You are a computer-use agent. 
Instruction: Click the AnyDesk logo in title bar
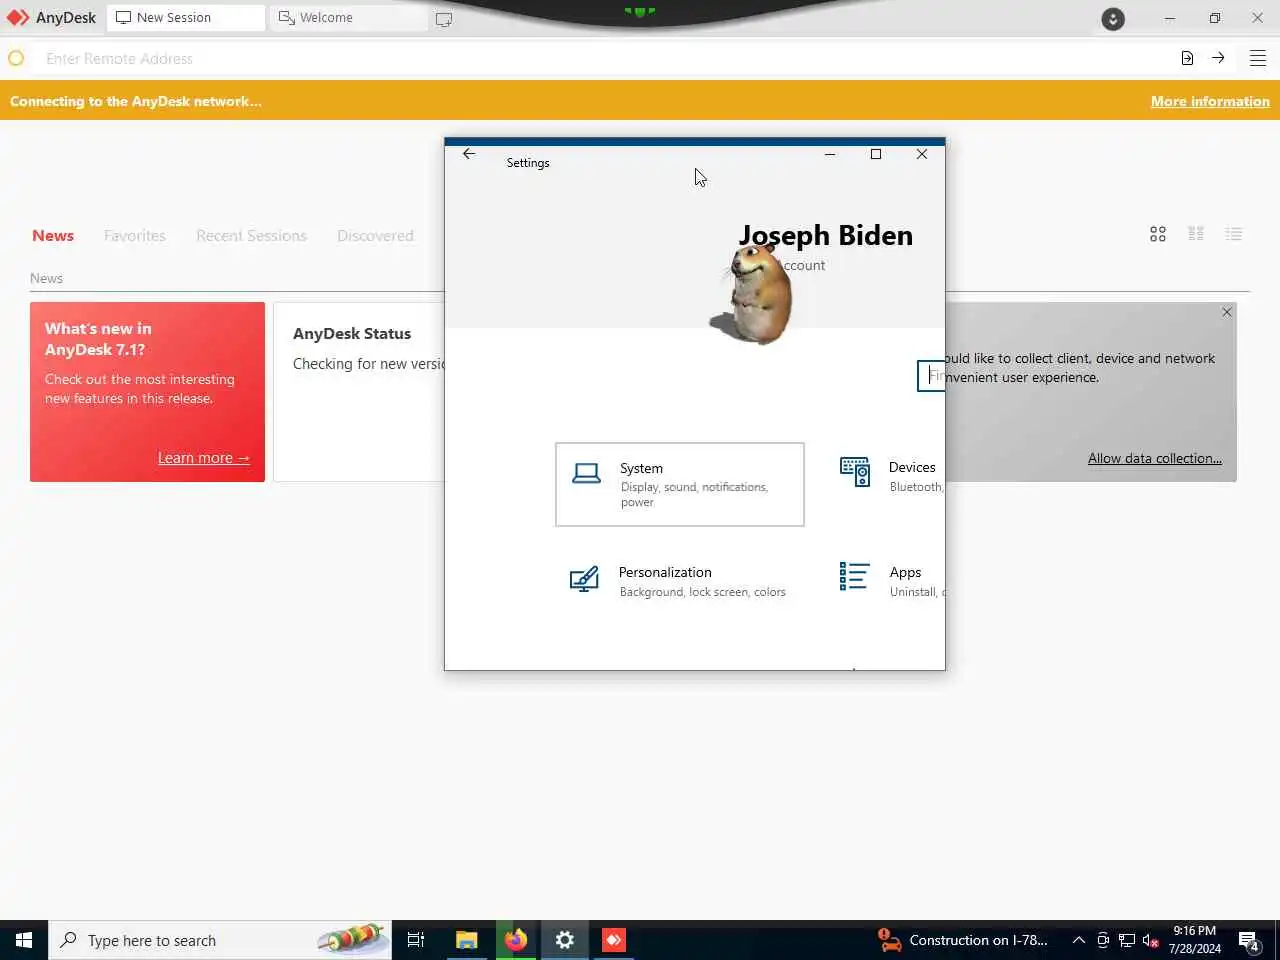tap(18, 17)
